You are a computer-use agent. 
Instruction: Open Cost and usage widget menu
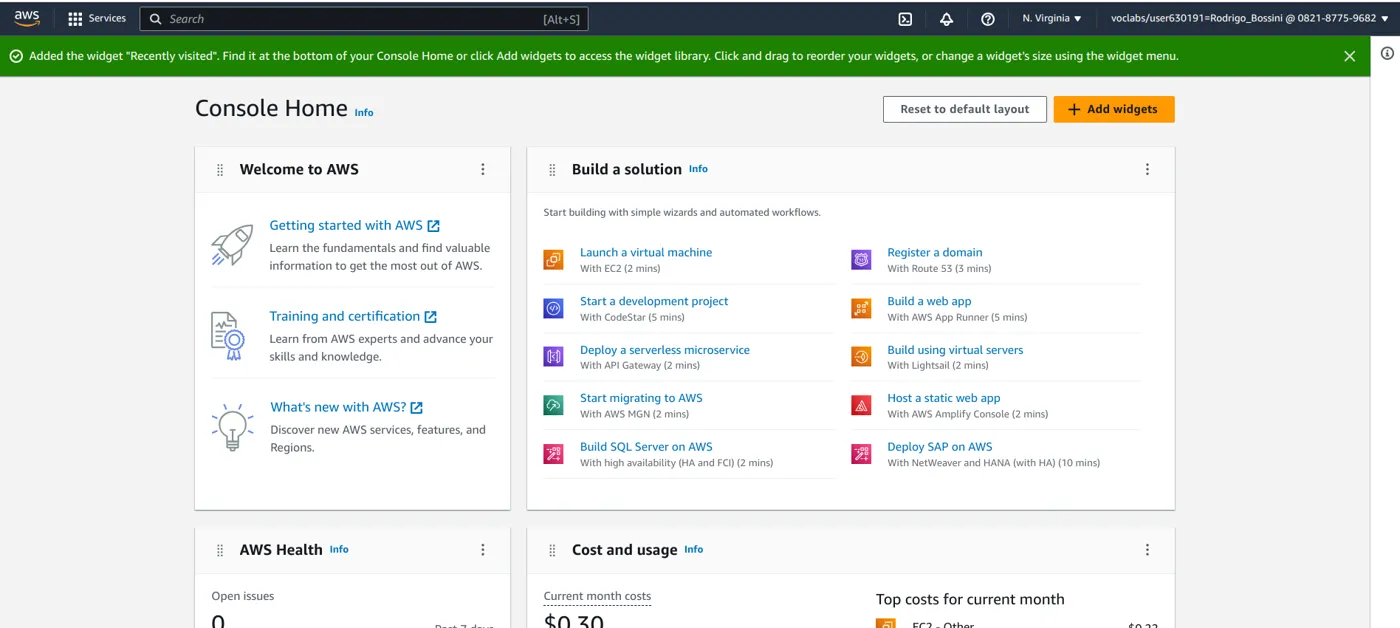click(x=1147, y=550)
